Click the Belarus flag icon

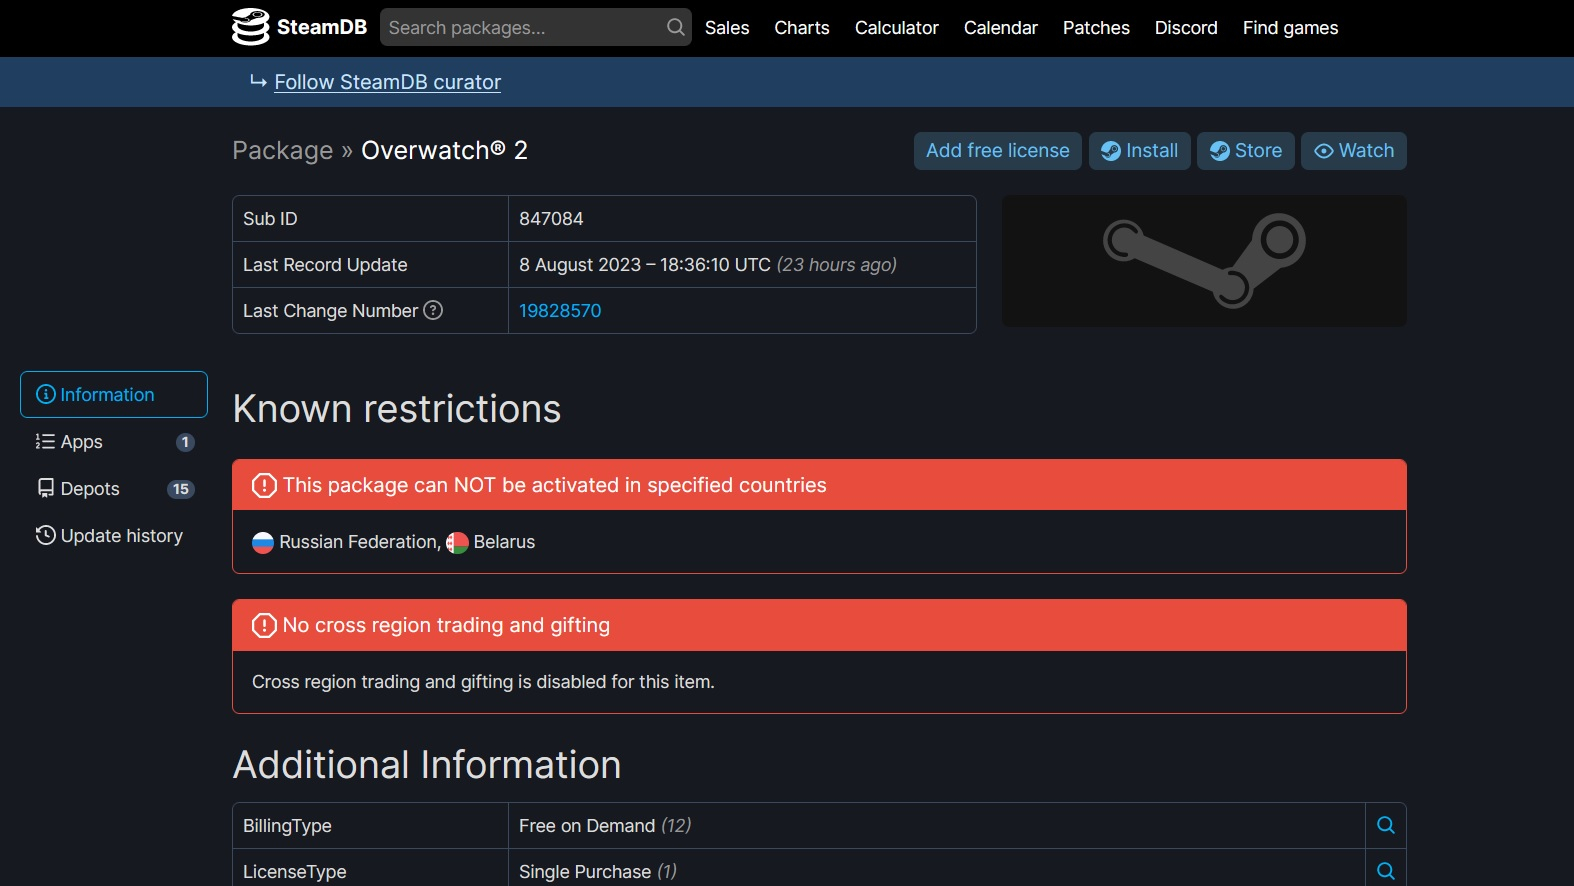[x=457, y=542]
